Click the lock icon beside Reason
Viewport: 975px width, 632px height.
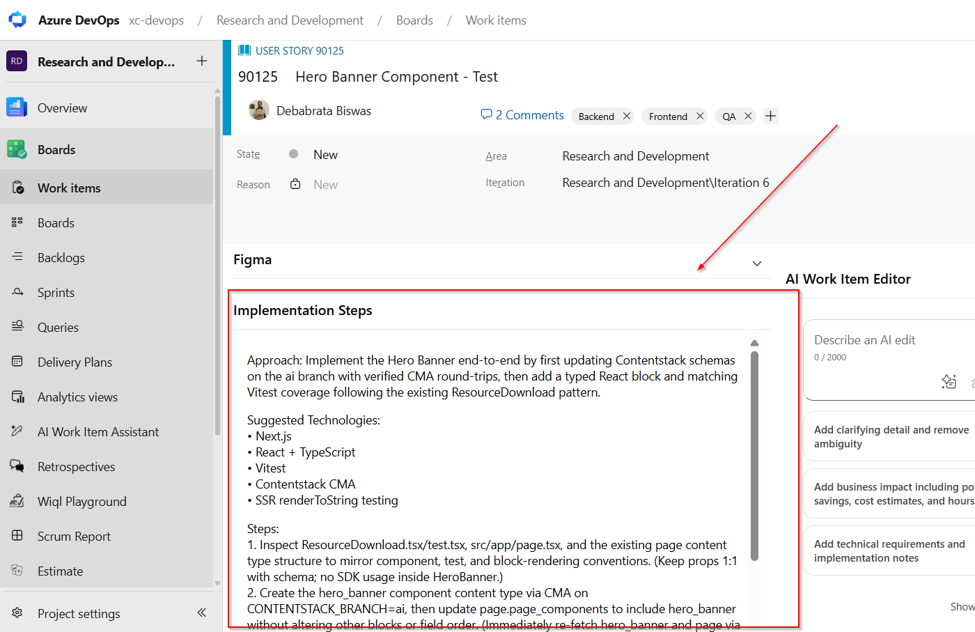pyautogui.click(x=295, y=184)
